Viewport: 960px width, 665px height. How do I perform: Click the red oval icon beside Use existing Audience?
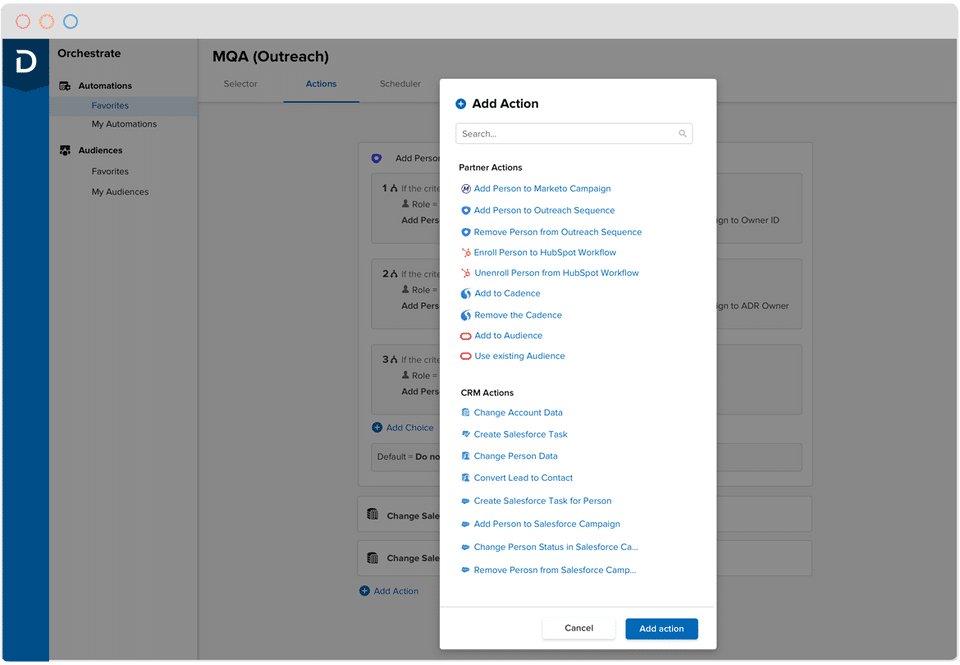pyautogui.click(x=465, y=356)
